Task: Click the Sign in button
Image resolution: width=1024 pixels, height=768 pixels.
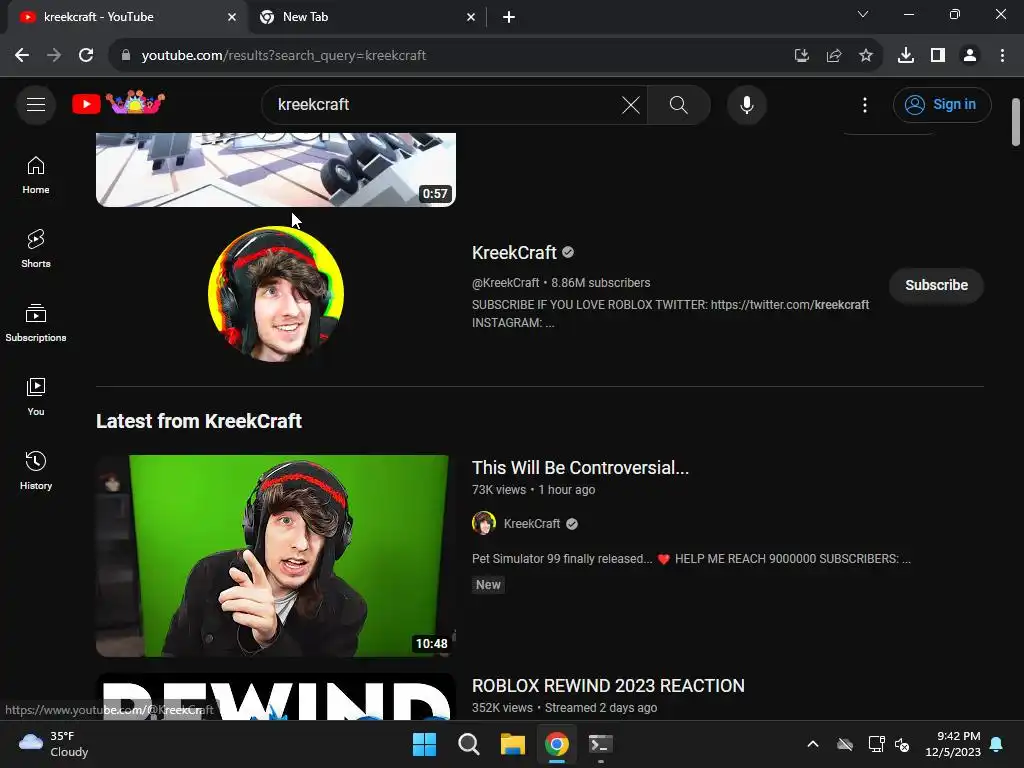Action: [x=942, y=104]
